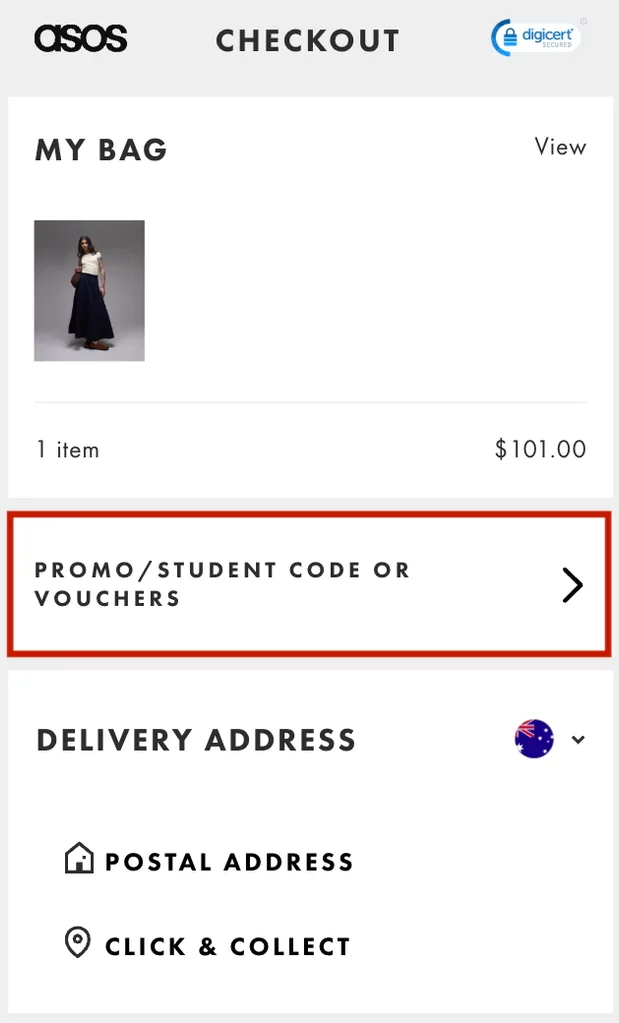The image size is (619, 1023).
Task: Click the Click & Collect location pin icon
Action: click(x=77, y=941)
